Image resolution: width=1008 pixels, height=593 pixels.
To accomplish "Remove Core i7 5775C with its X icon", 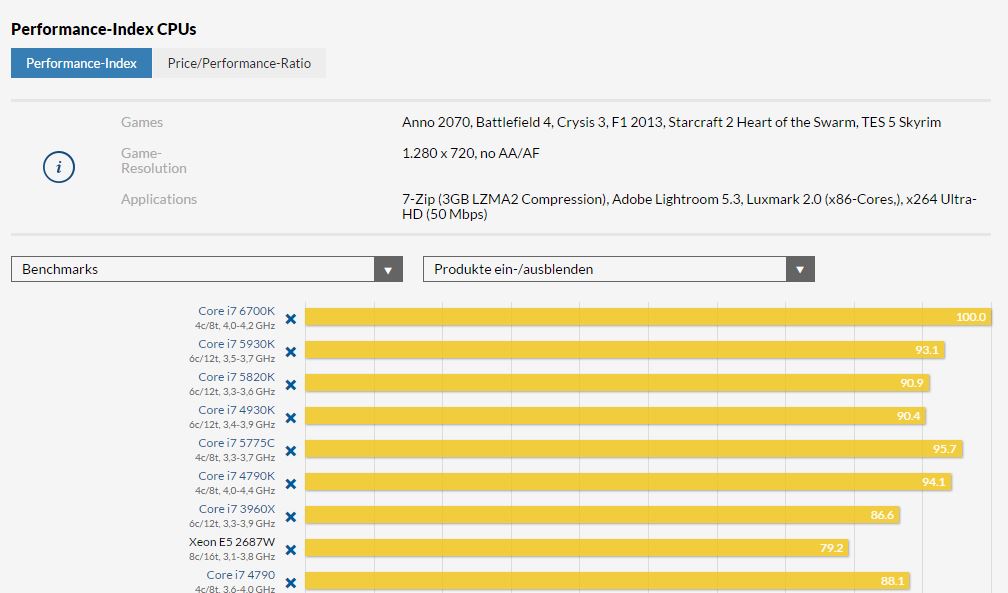I will (x=291, y=451).
